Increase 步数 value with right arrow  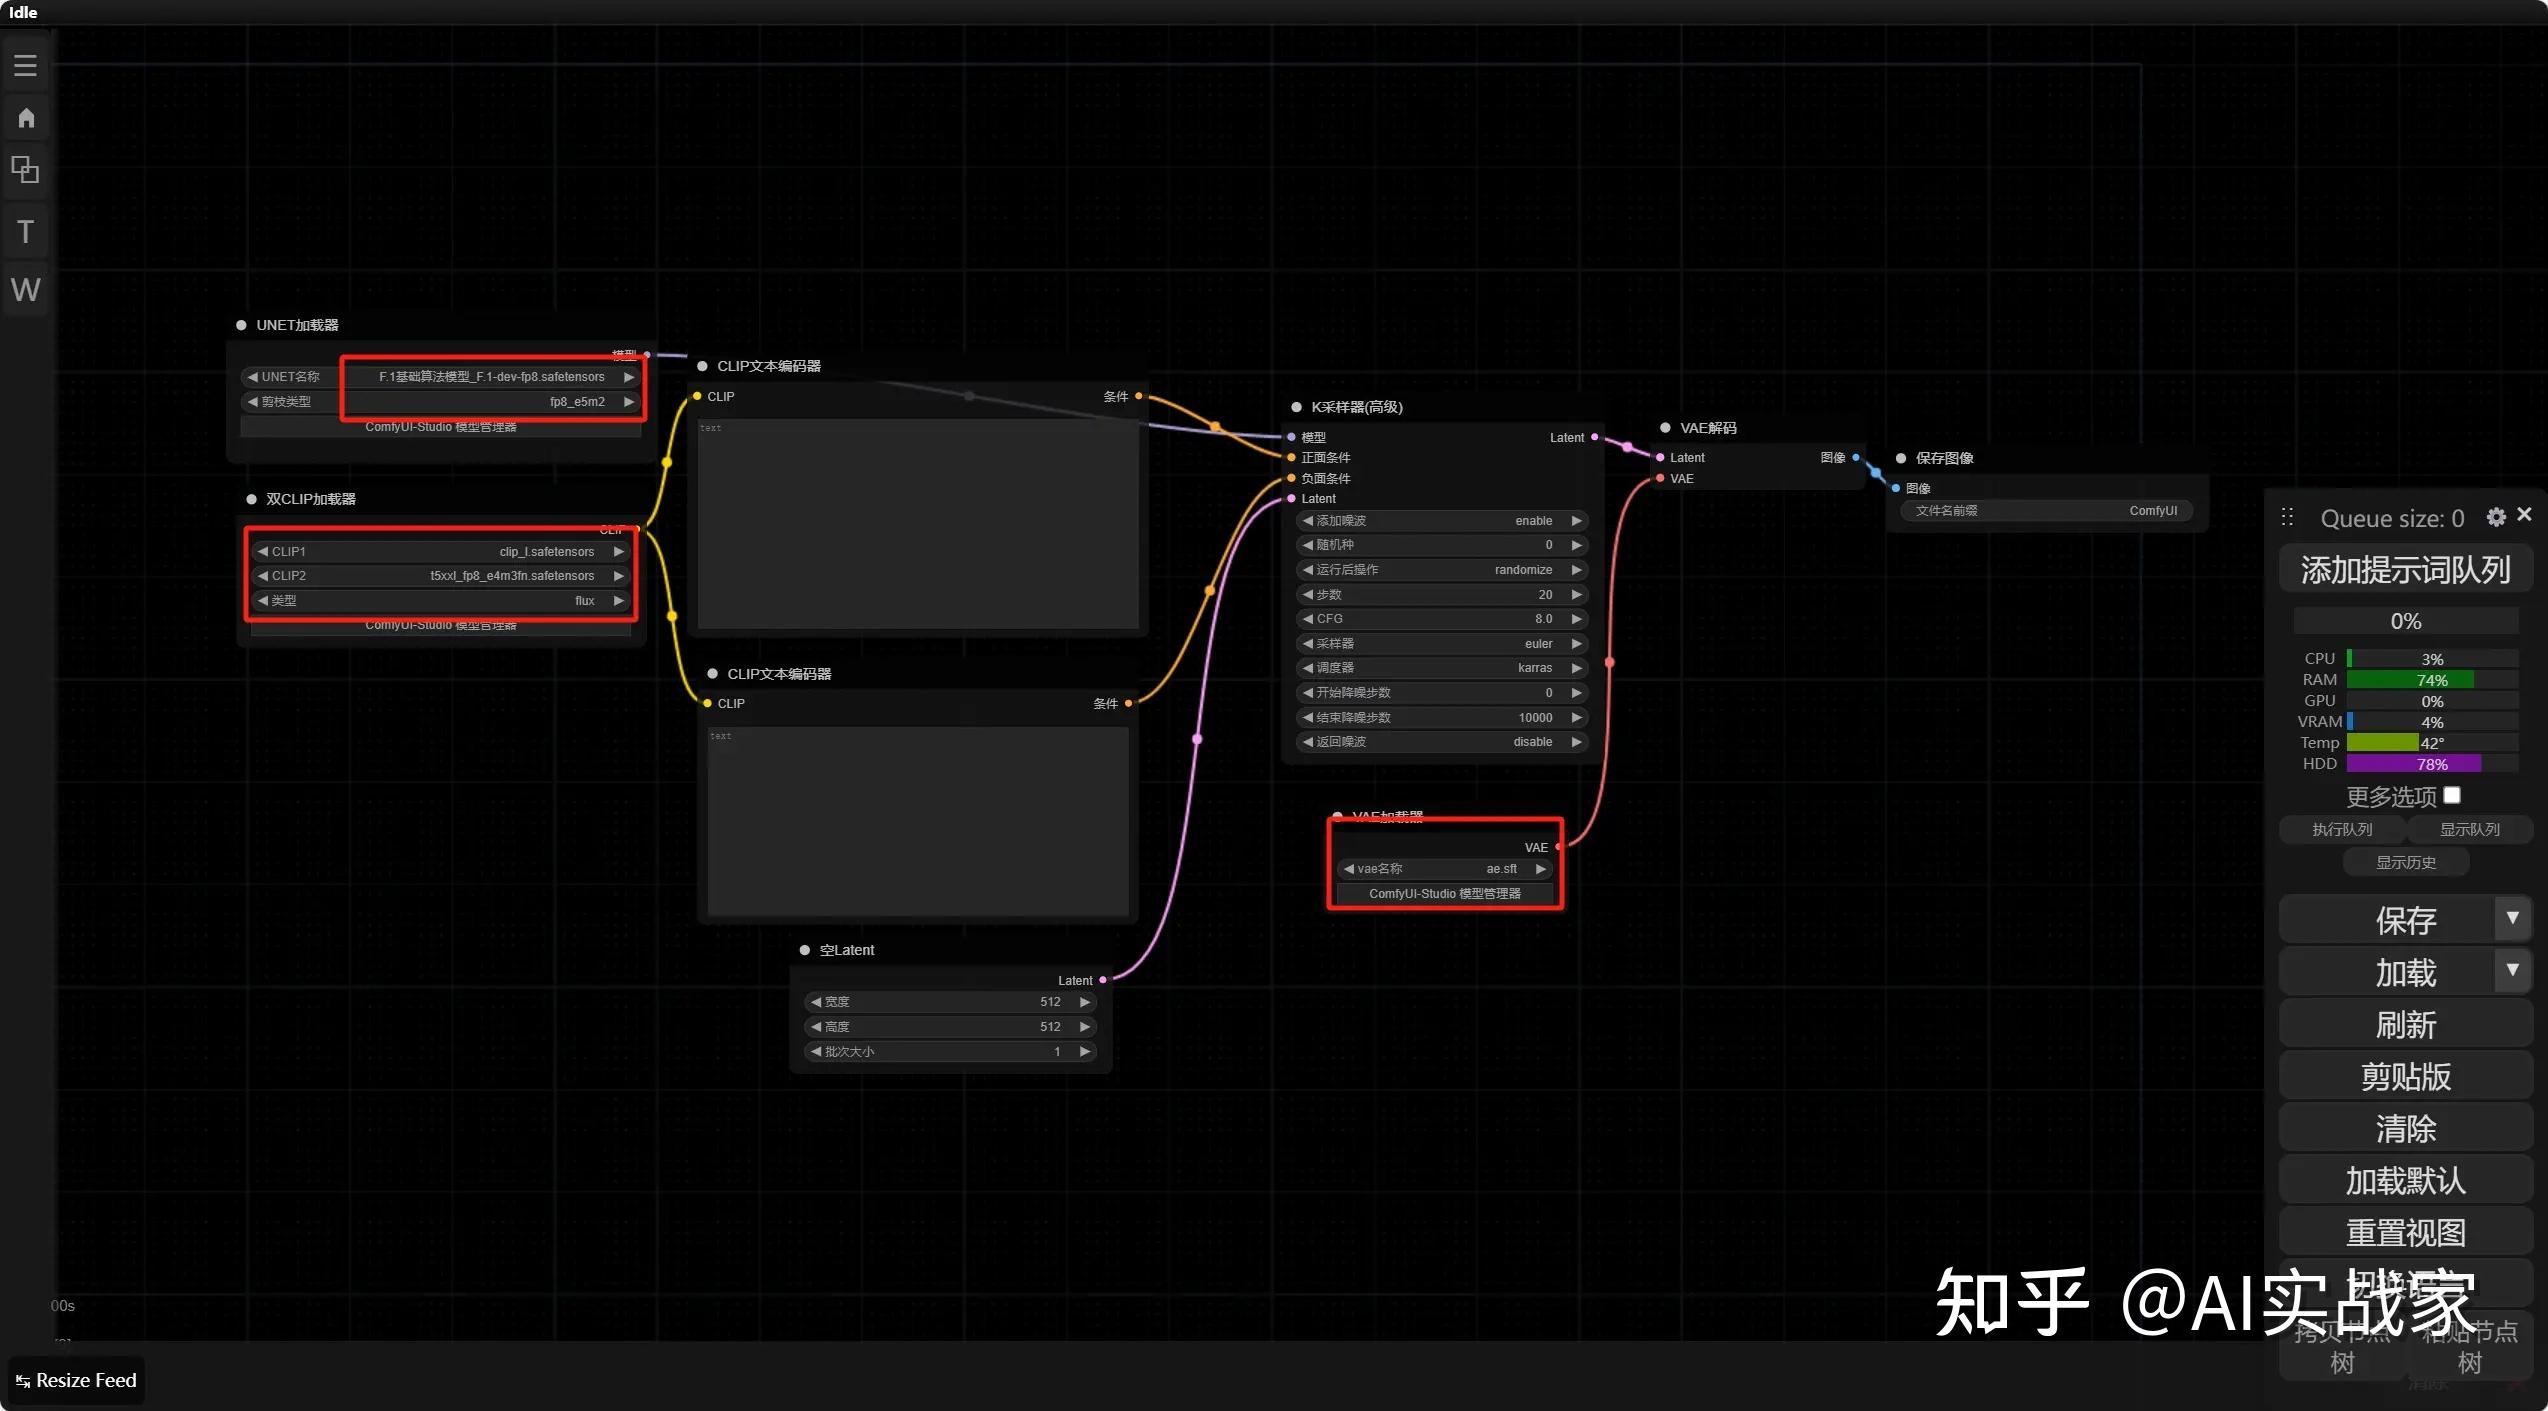coord(1577,595)
